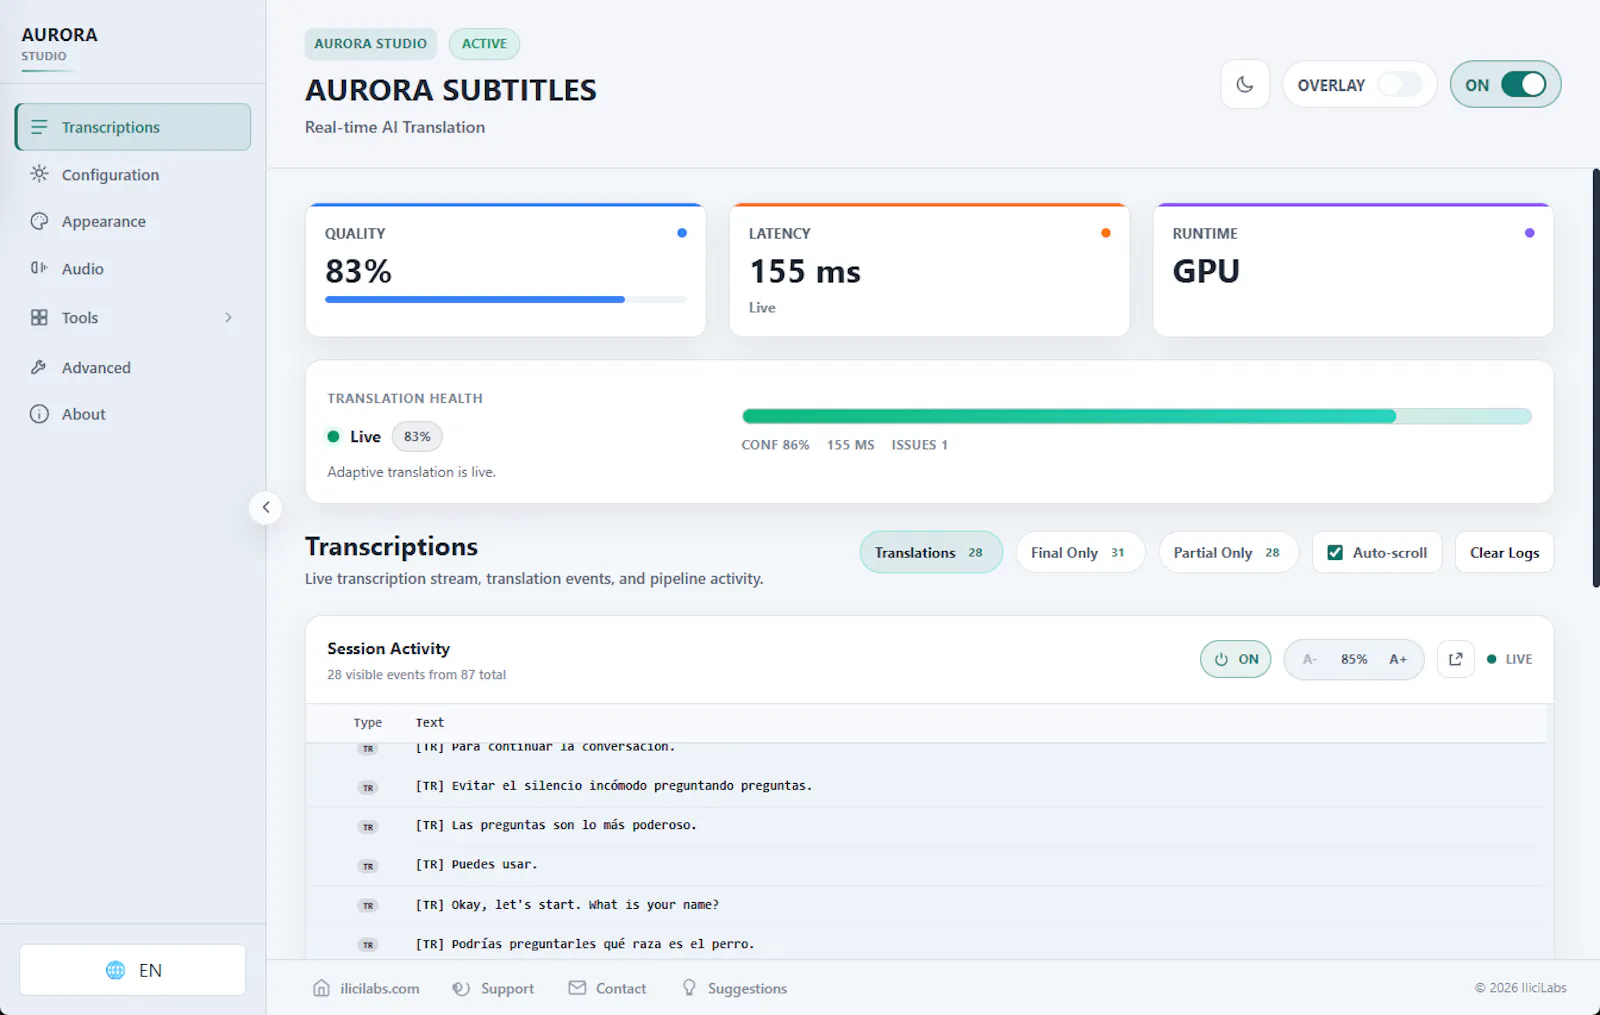Select the row 'Puedes usar.'
This screenshot has height=1015, width=1600.
925,865
